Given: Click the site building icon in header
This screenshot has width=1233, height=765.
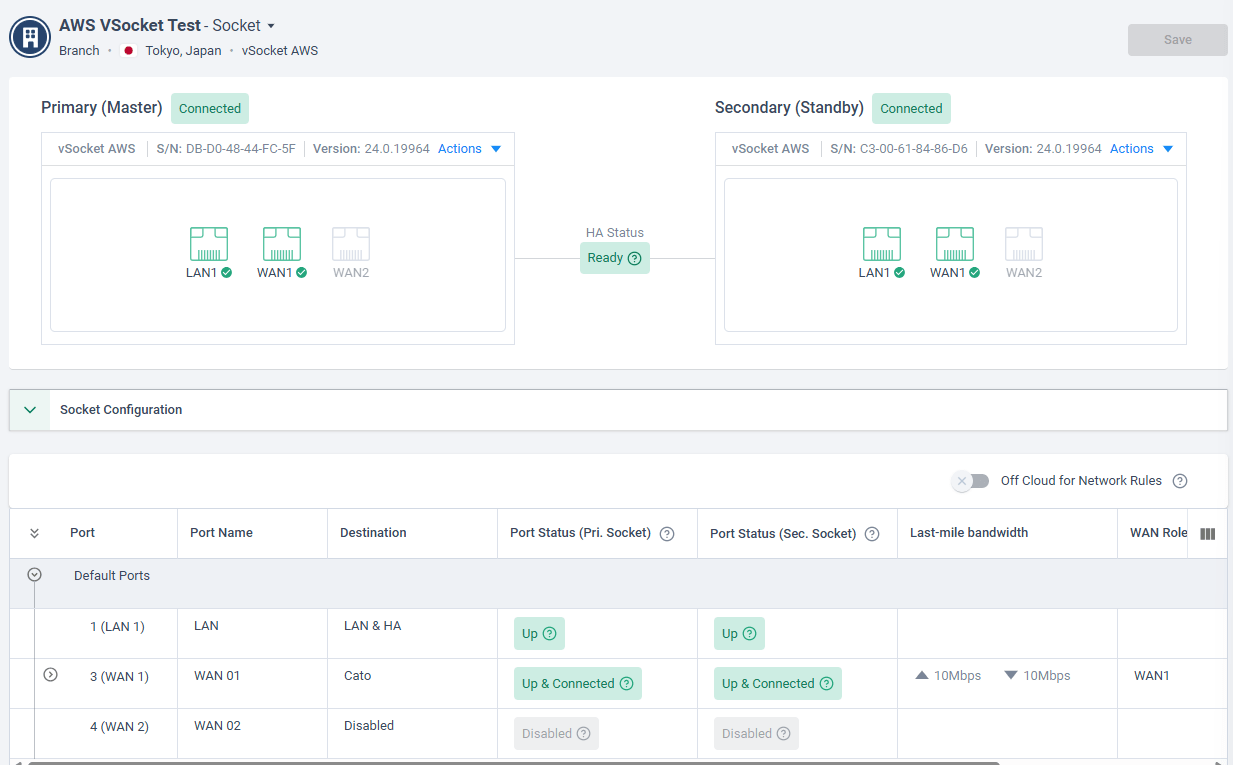Looking at the screenshot, I should (30, 37).
